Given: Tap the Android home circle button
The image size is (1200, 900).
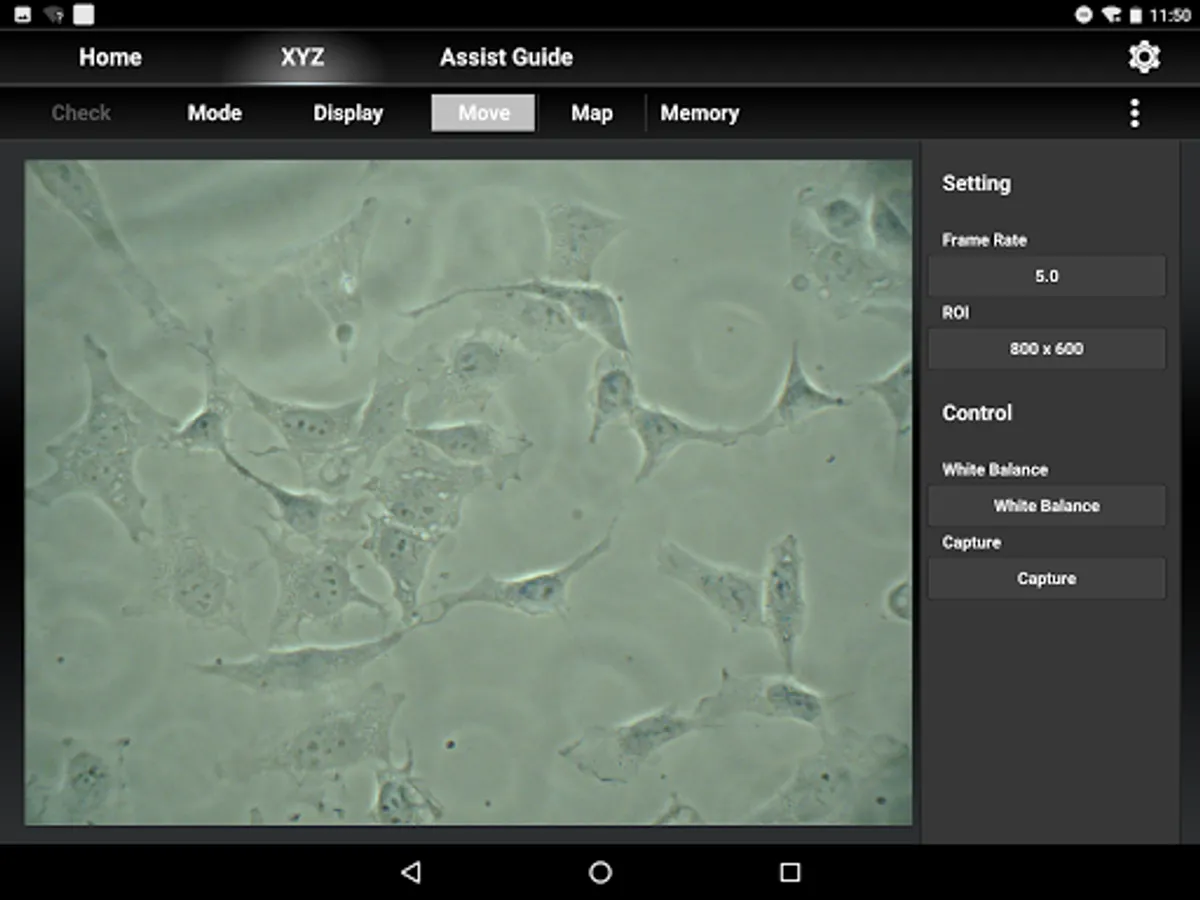Looking at the screenshot, I should pos(600,872).
